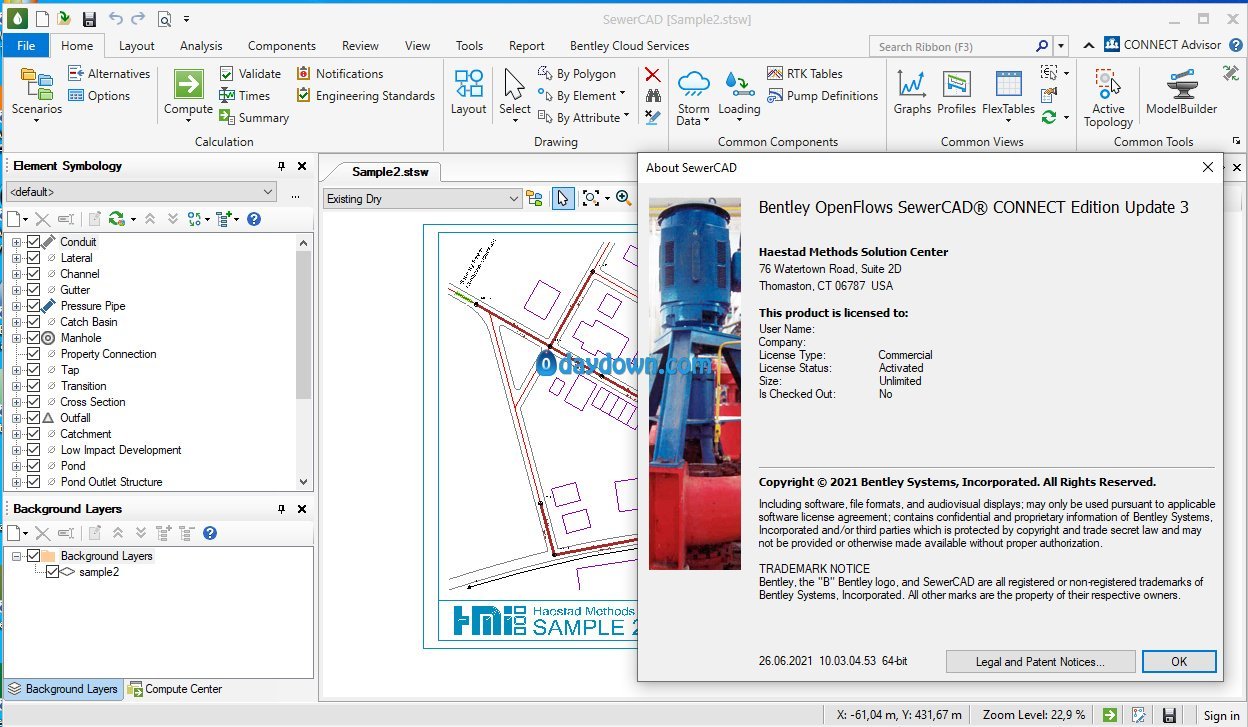Image resolution: width=1248 pixels, height=727 pixels.
Task: Toggle the Lateral checkbox
Action: 33,258
